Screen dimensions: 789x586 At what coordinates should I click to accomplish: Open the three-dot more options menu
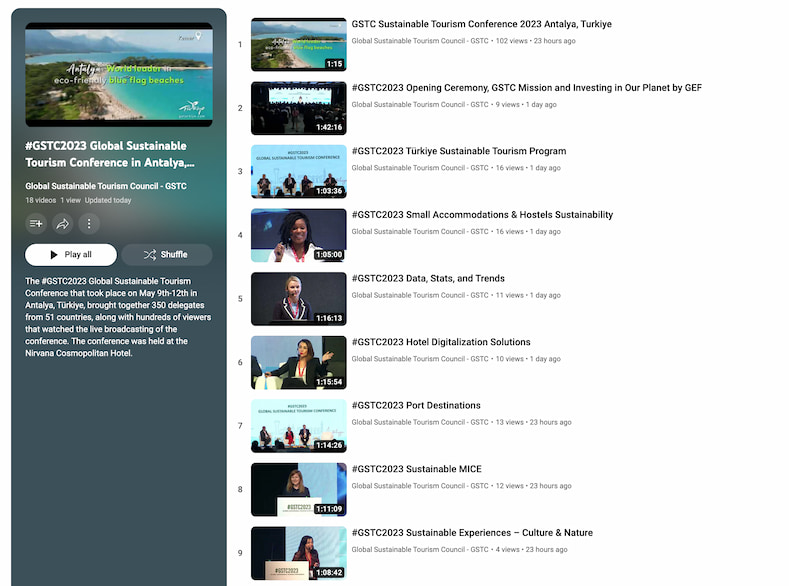click(x=89, y=223)
